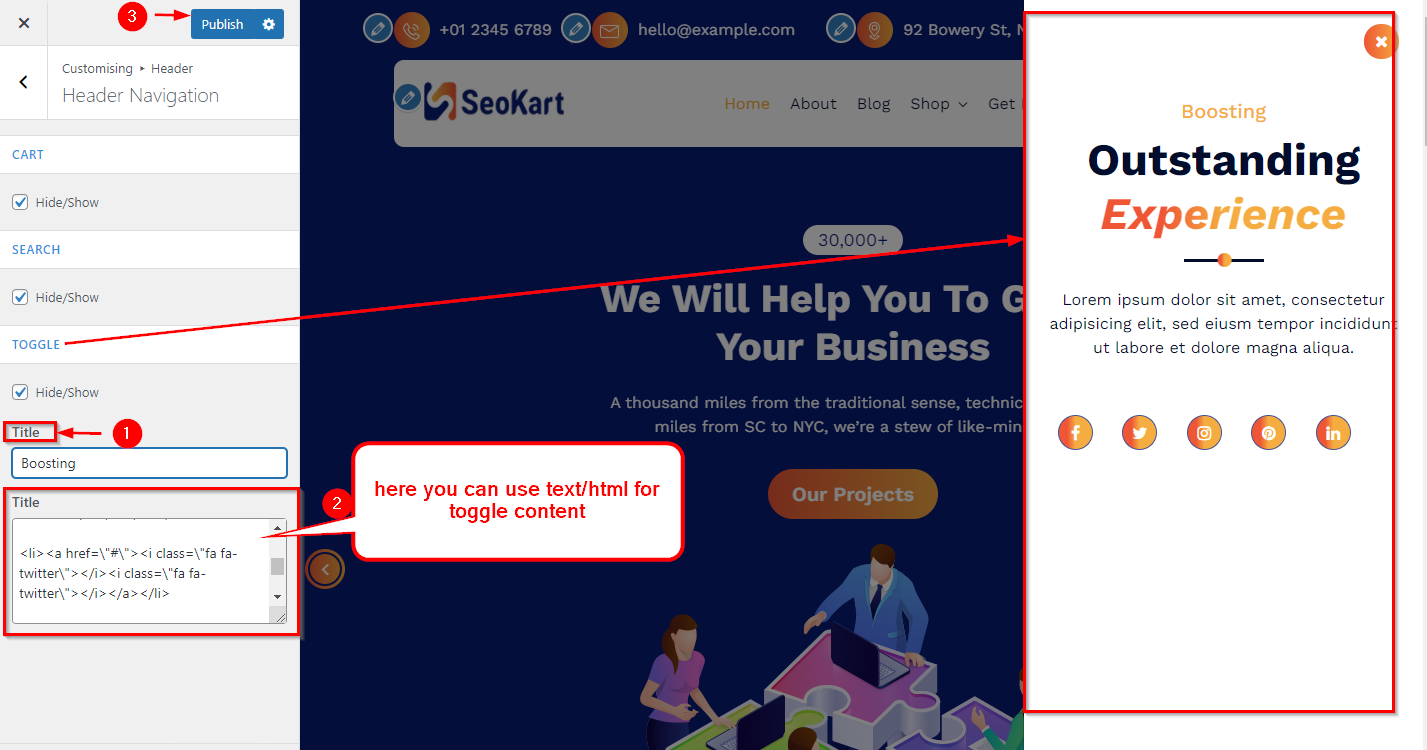The image size is (1427, 750).
Task: Click the Twitter icon in toggle panel
Action: 1139,433
